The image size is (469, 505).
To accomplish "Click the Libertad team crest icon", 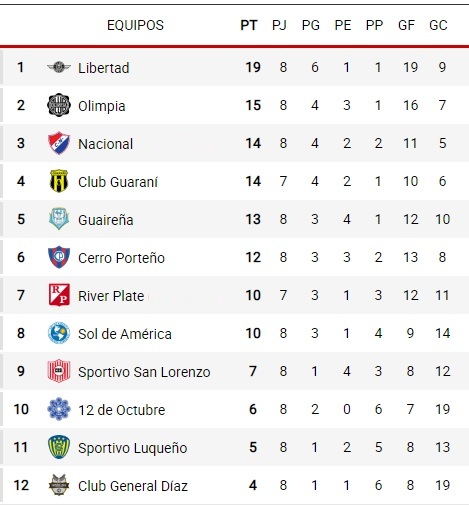I will click(x=59, y=67).
